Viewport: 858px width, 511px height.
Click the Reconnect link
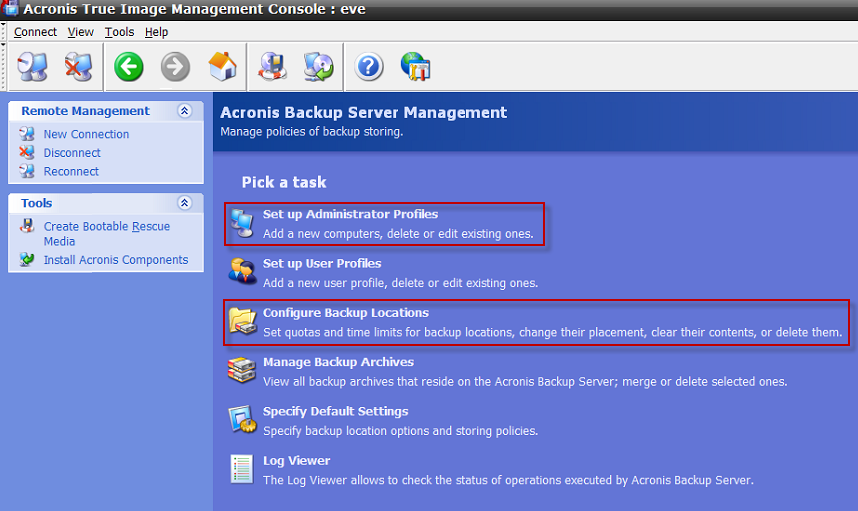point(71,171)
